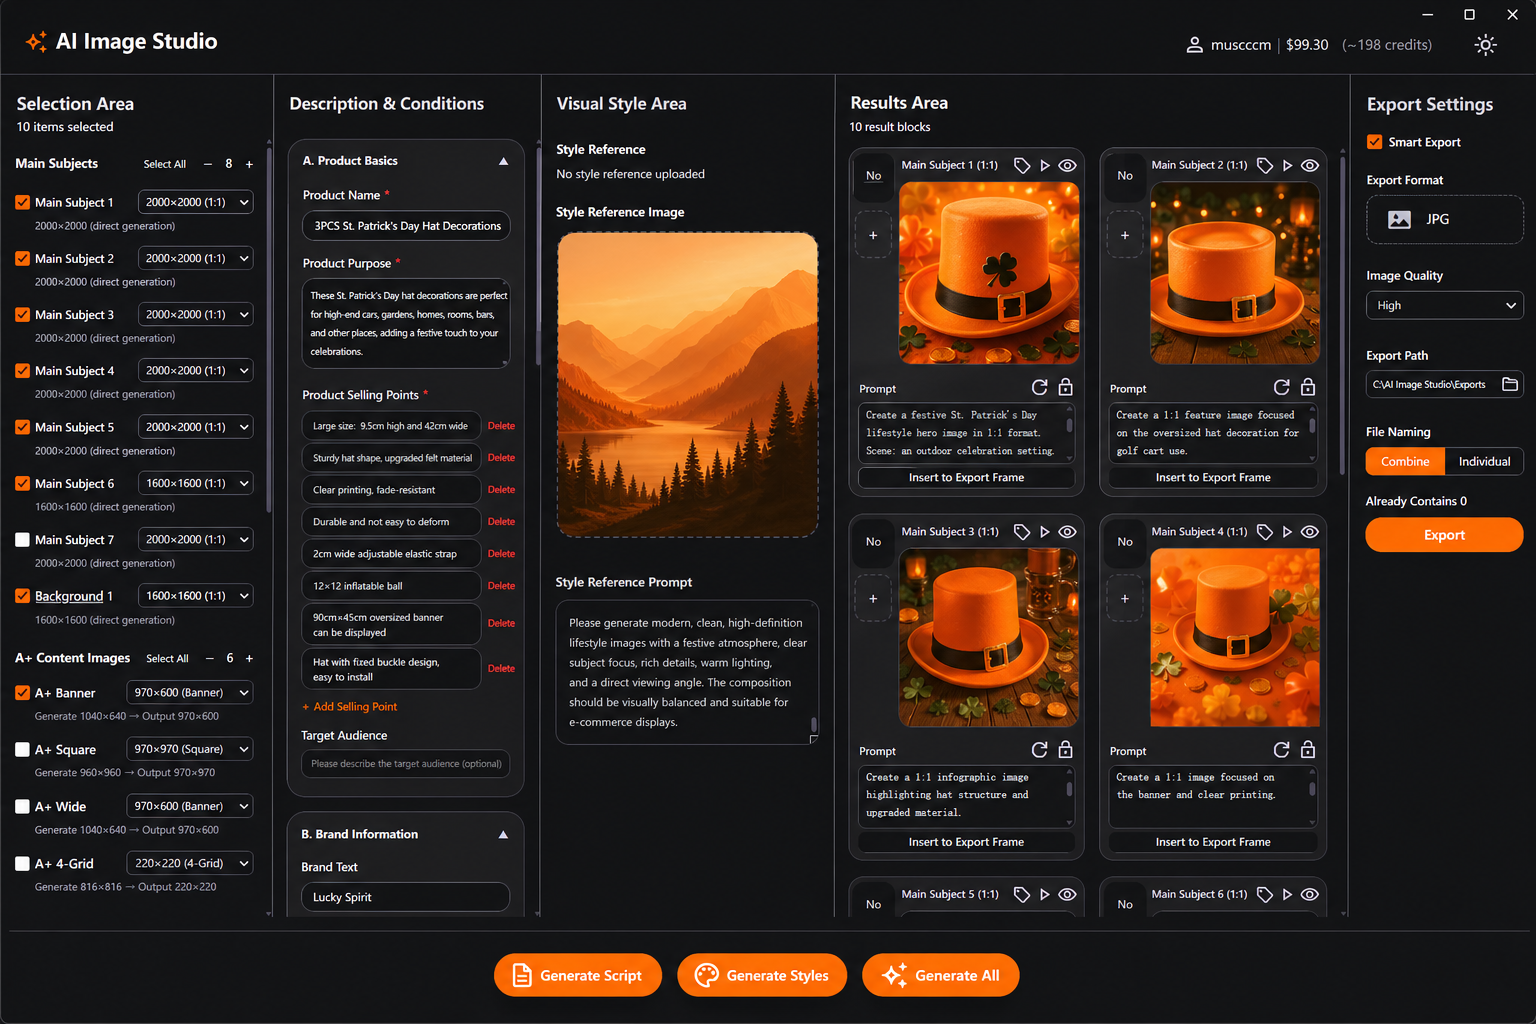Image resolution: width=1536 pixels, height=1024 pixels.
Task: Click the Generate All button
Action: 940,975
